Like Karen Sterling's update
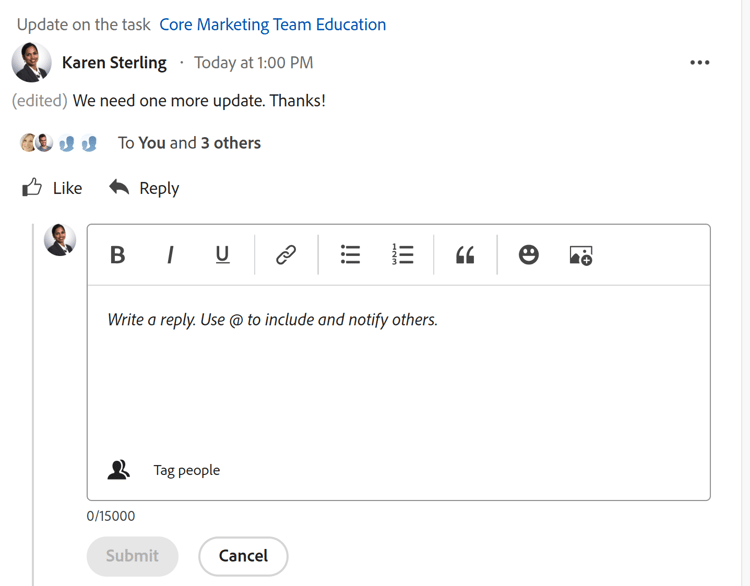The height and width of the screenshot is (586, 750). (52, 188)
